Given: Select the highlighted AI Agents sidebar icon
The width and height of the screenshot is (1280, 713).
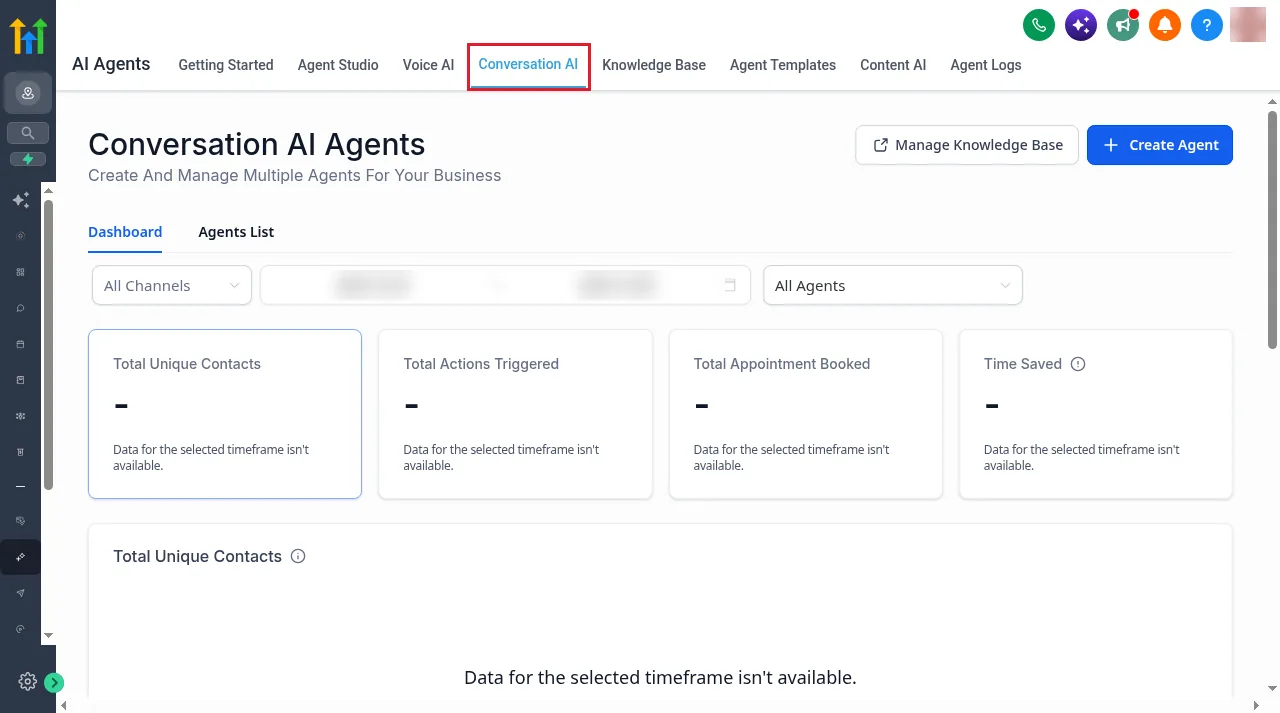Looking at the screenshot, I should click(x=21, y=557).
